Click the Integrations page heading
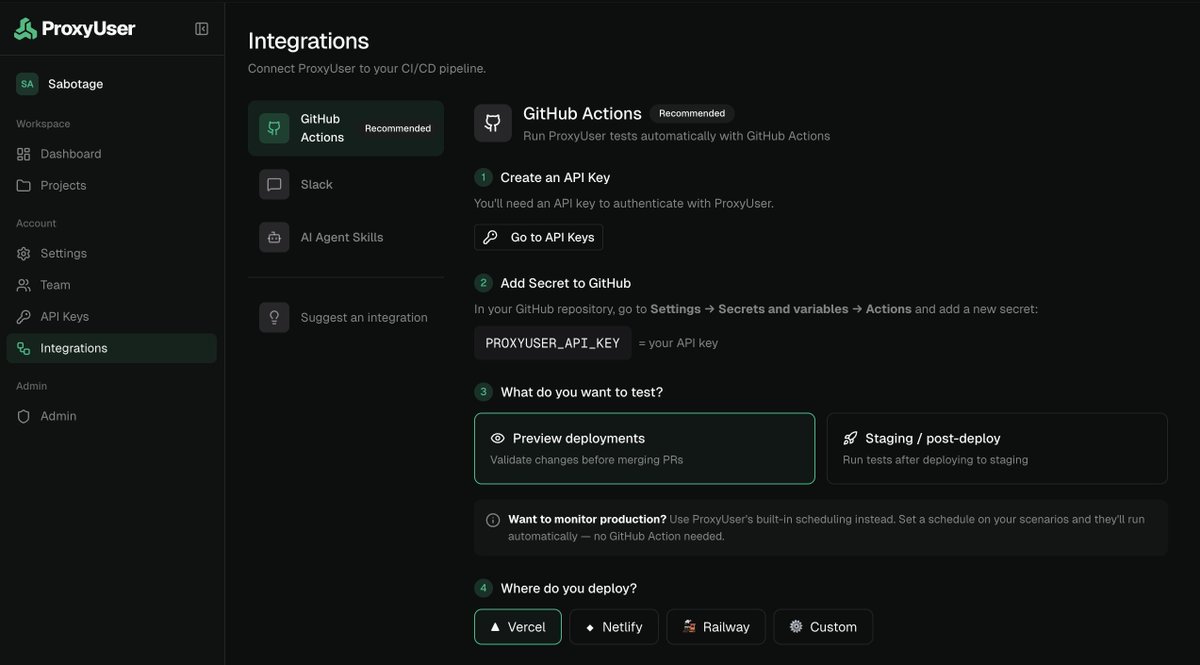 pyautogui.click(x=308, y=41)
